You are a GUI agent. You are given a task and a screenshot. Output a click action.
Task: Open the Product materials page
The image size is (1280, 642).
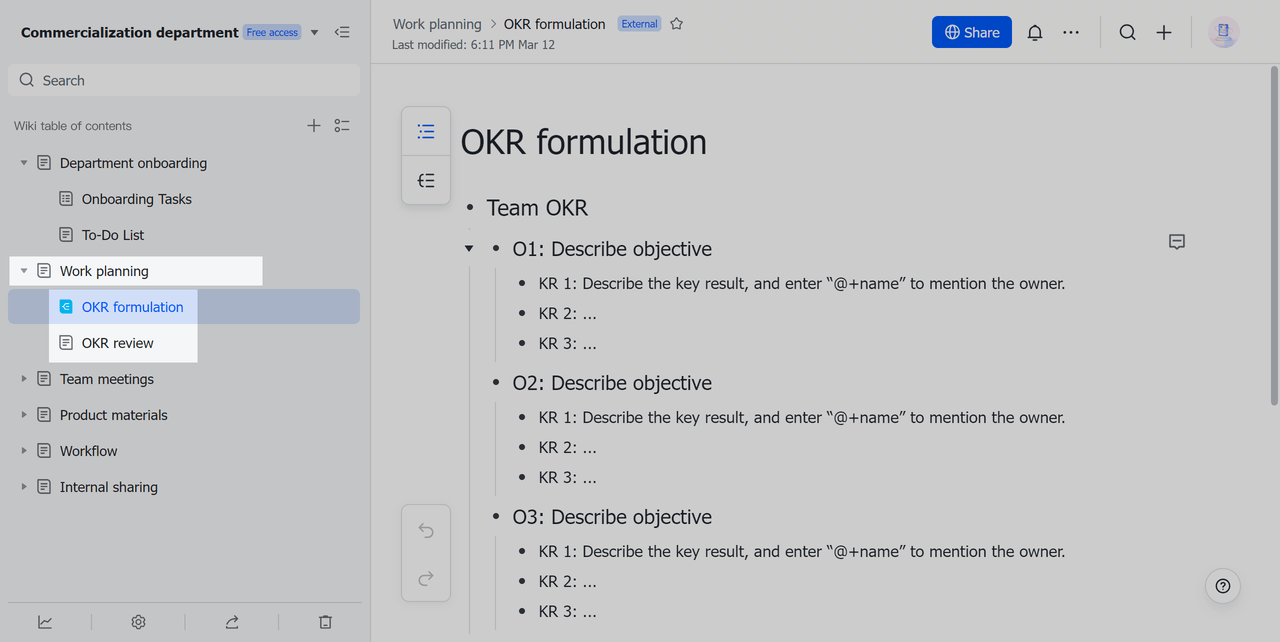pos(114,414)
